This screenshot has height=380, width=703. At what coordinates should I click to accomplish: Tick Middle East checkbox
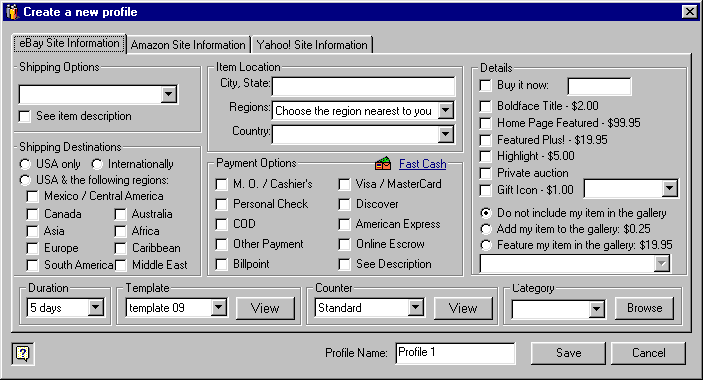tap(120, 265)
